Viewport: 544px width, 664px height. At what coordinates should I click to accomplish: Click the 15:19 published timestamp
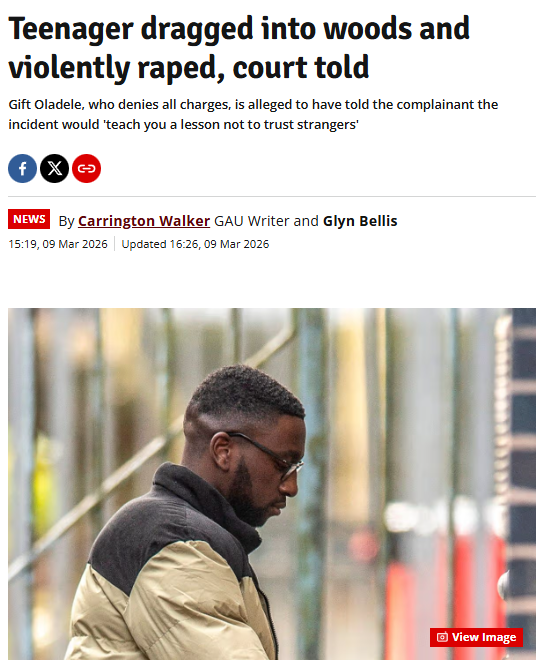pos(58,244)
